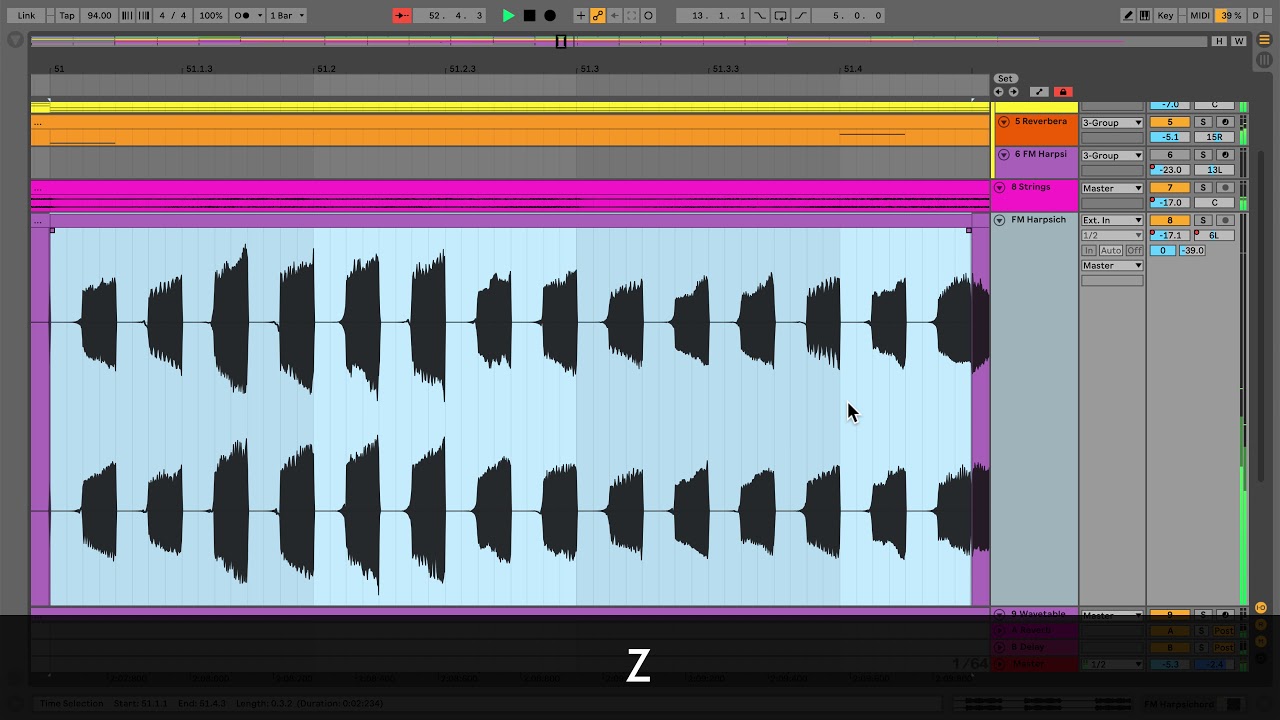Click the D disk overload indicator
This screenshot has height=720, width=1280.
click(1256, 15)
